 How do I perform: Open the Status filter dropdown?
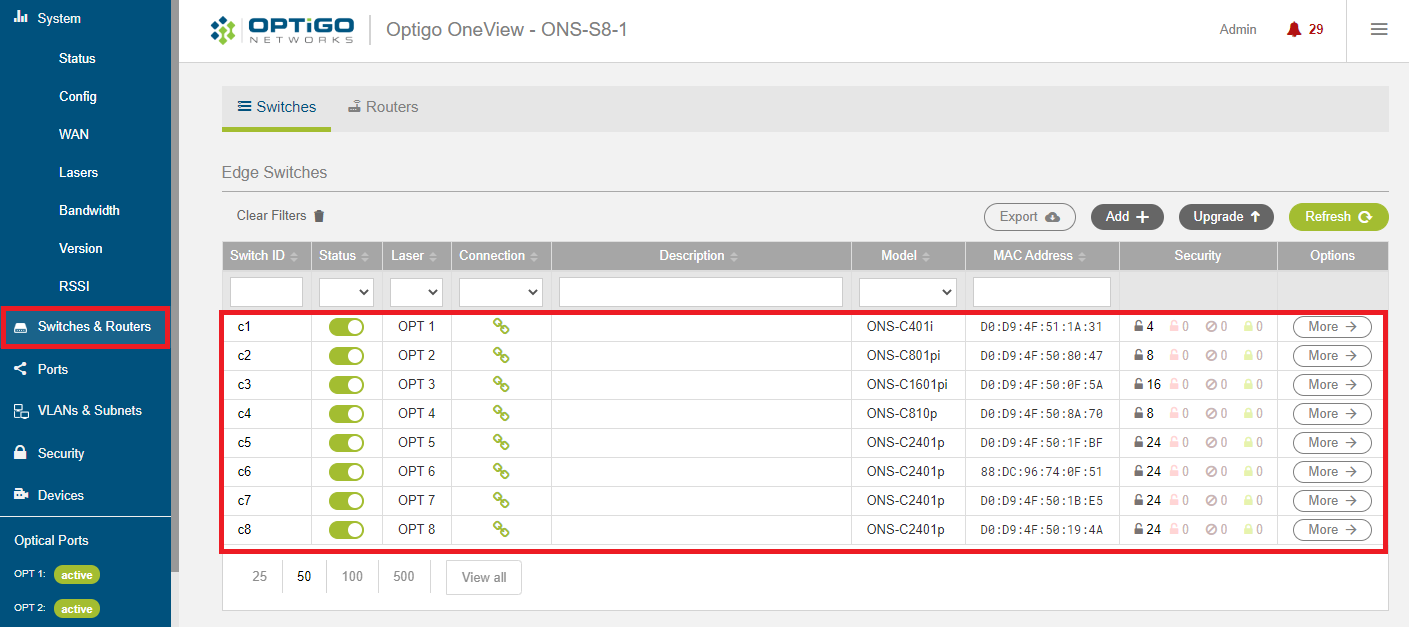[345, 291]
